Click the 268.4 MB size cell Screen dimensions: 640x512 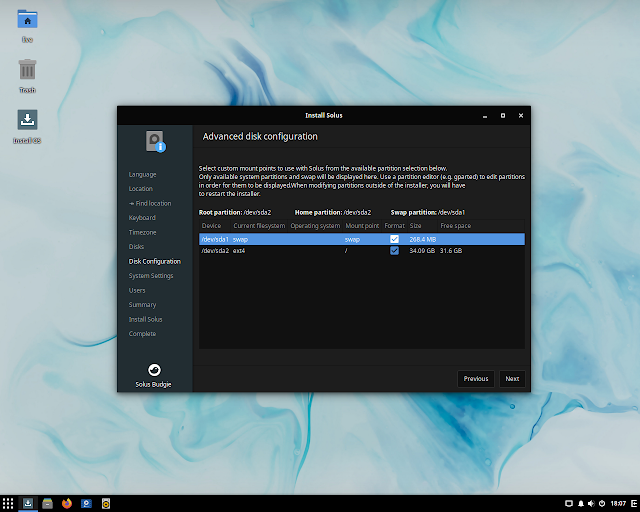click(x=423, y=239)
